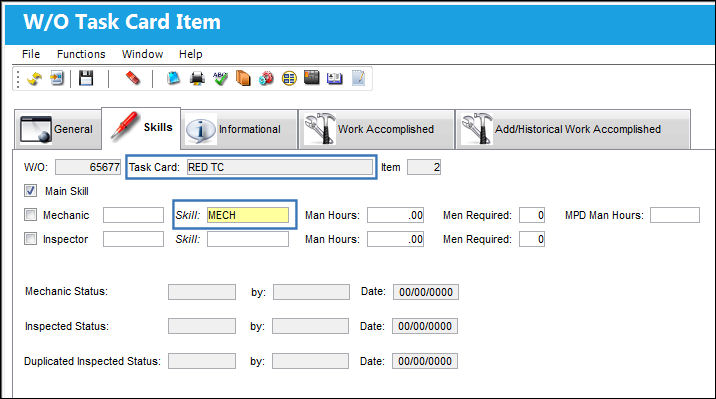Screen dimensions: 716x399
Task: Click the Mechanic Status date field
Action: click(426, 292)
